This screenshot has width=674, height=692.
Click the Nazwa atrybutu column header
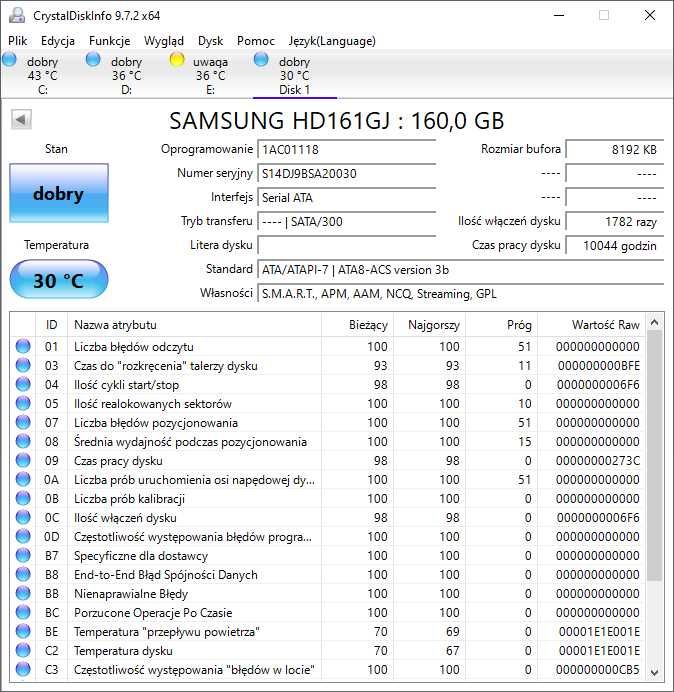click(194, 325)
